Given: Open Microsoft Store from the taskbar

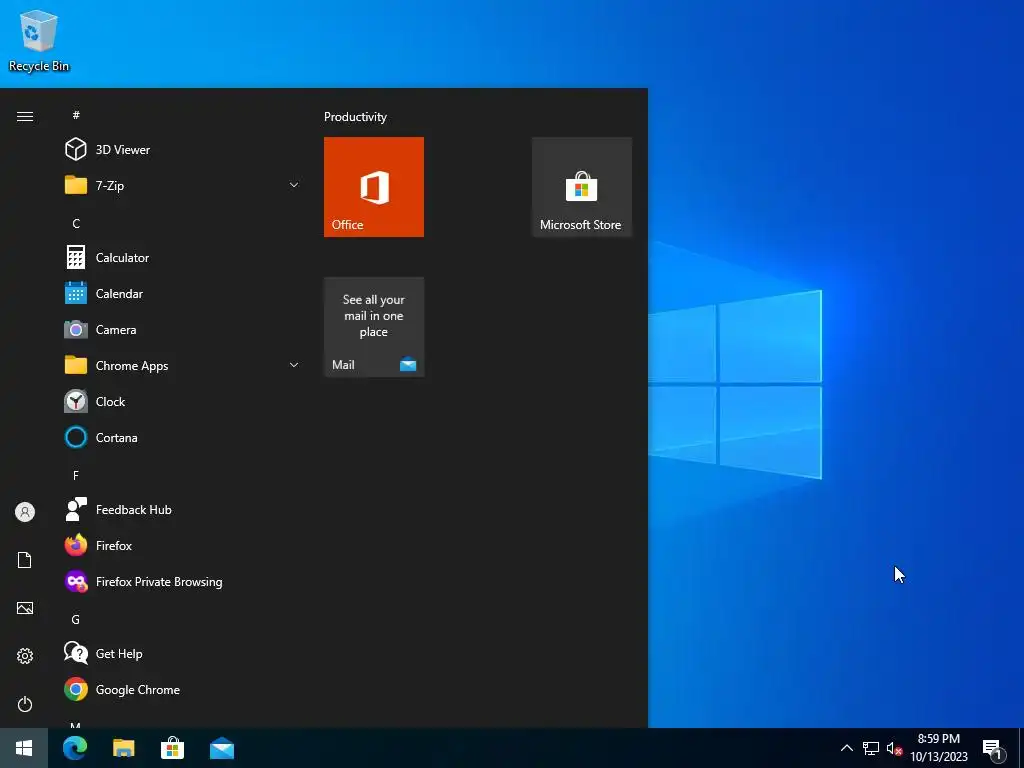Looking at the screenshot, I should coord(172,748).
